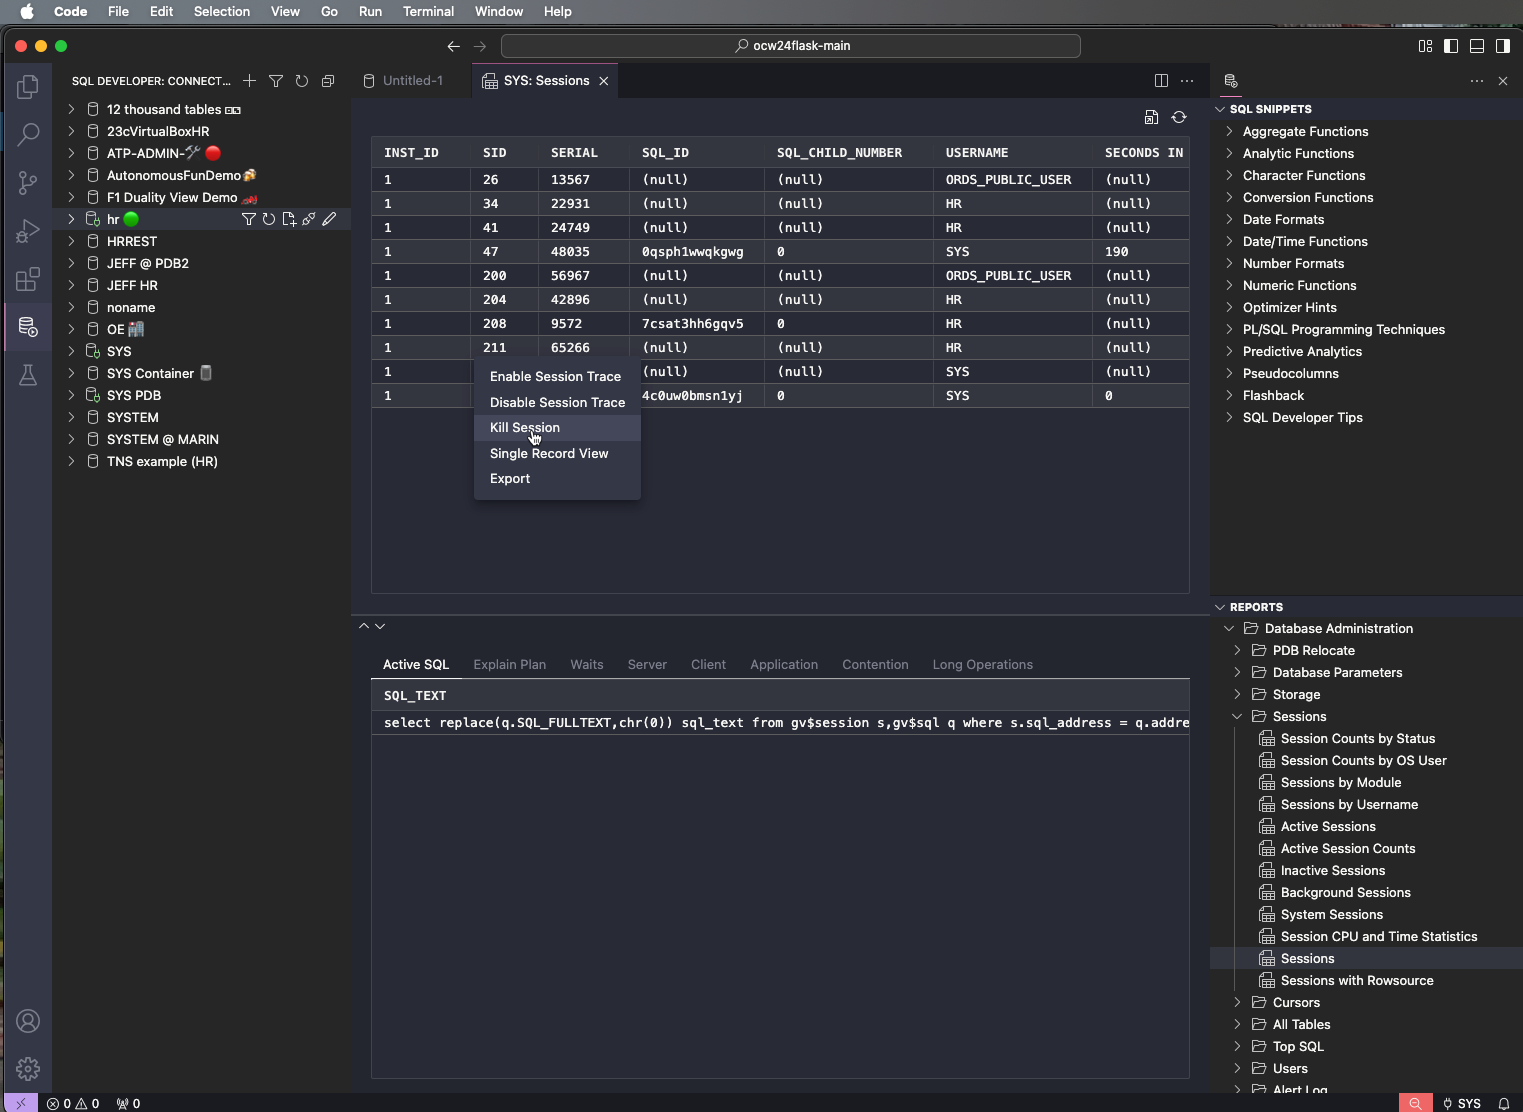Refresh the connections list

point(302,81)
